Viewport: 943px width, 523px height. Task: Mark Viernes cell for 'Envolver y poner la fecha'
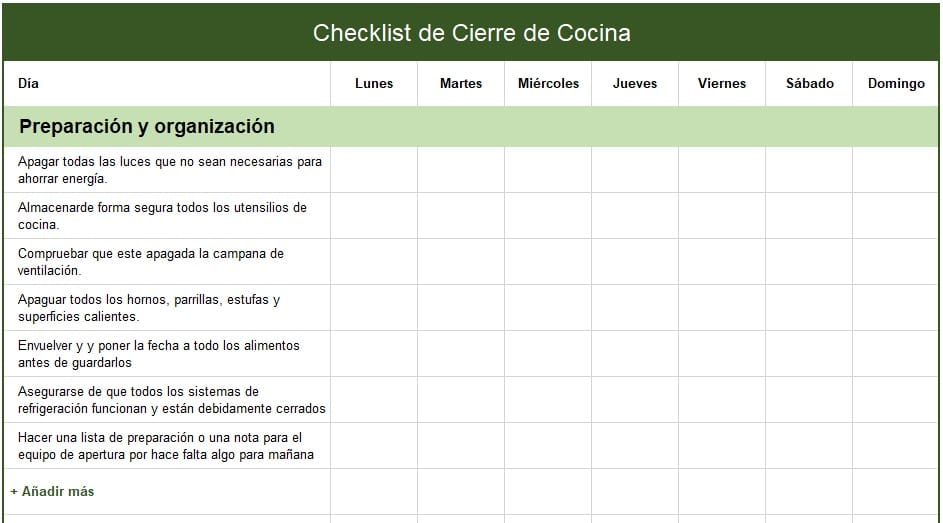[722, 354]
